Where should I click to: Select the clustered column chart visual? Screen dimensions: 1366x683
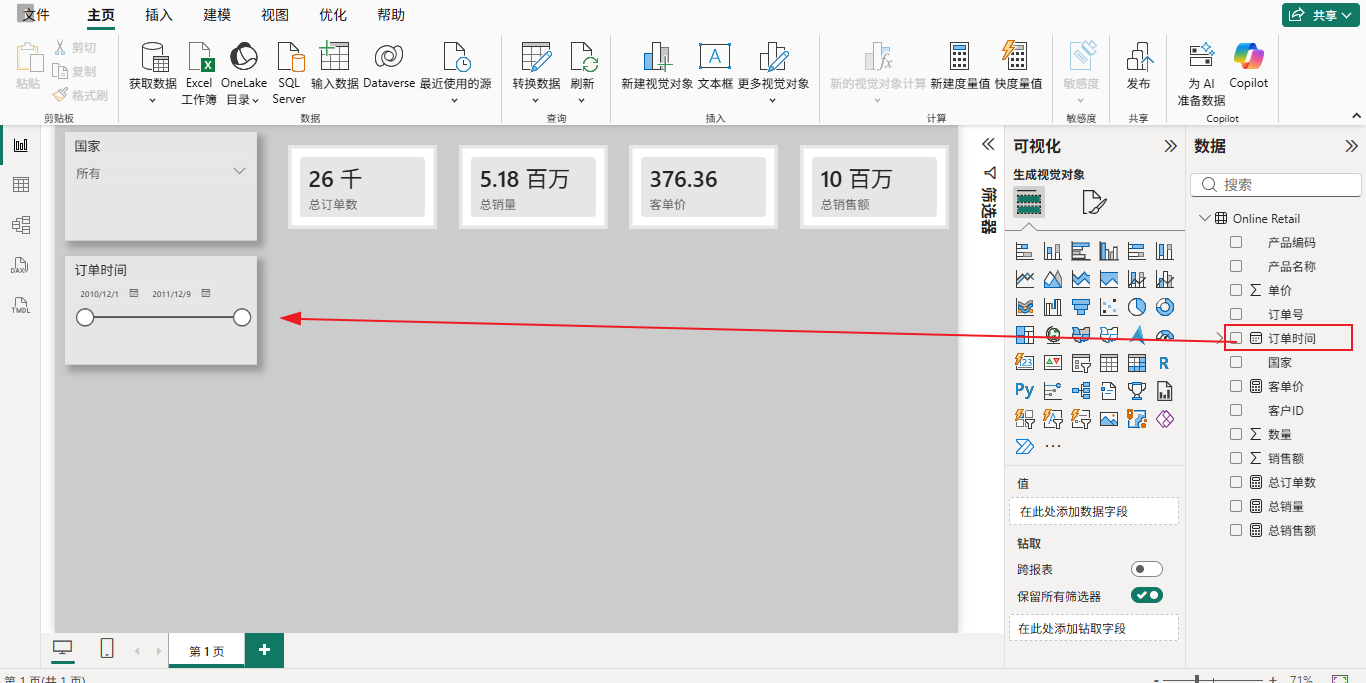pyautogui.click(x=1108, y=251)
